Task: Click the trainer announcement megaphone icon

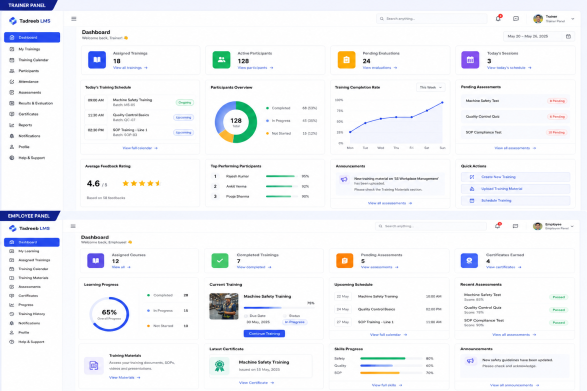Action: 344,180
